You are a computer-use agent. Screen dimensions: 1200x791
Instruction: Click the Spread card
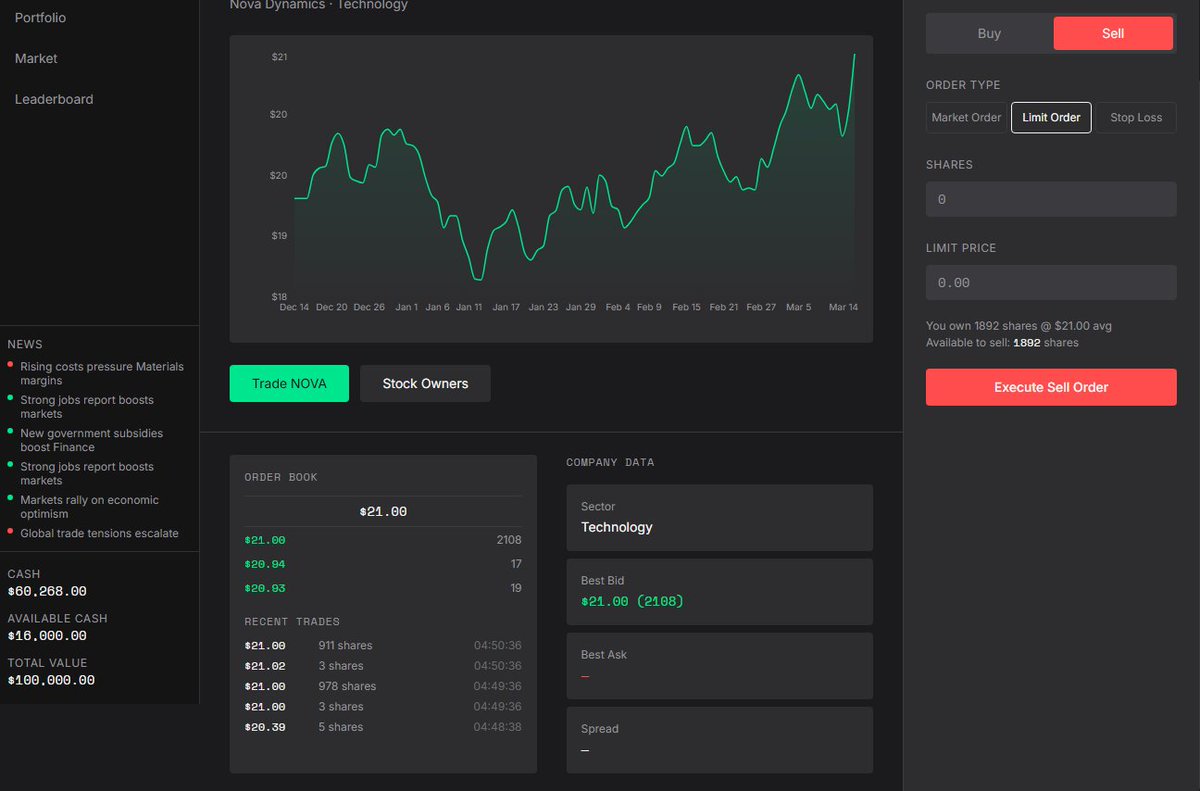pos(719,740)
